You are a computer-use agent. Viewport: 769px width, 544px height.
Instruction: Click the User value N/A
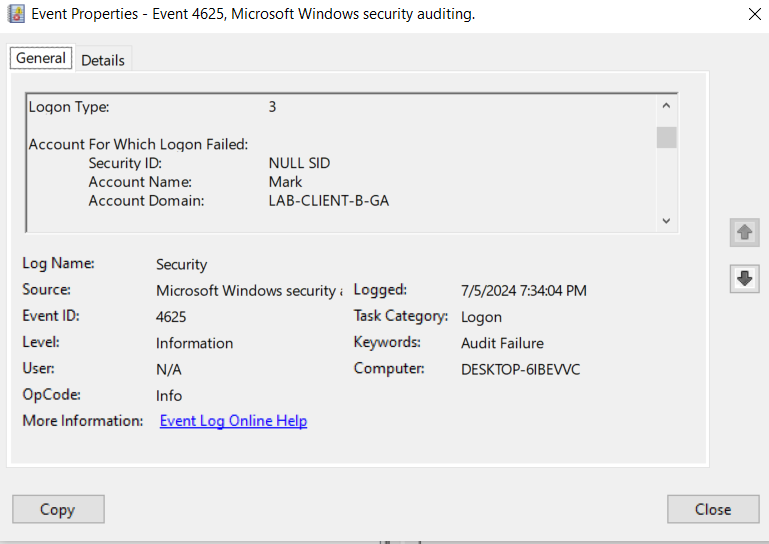(x=169, y=369)
